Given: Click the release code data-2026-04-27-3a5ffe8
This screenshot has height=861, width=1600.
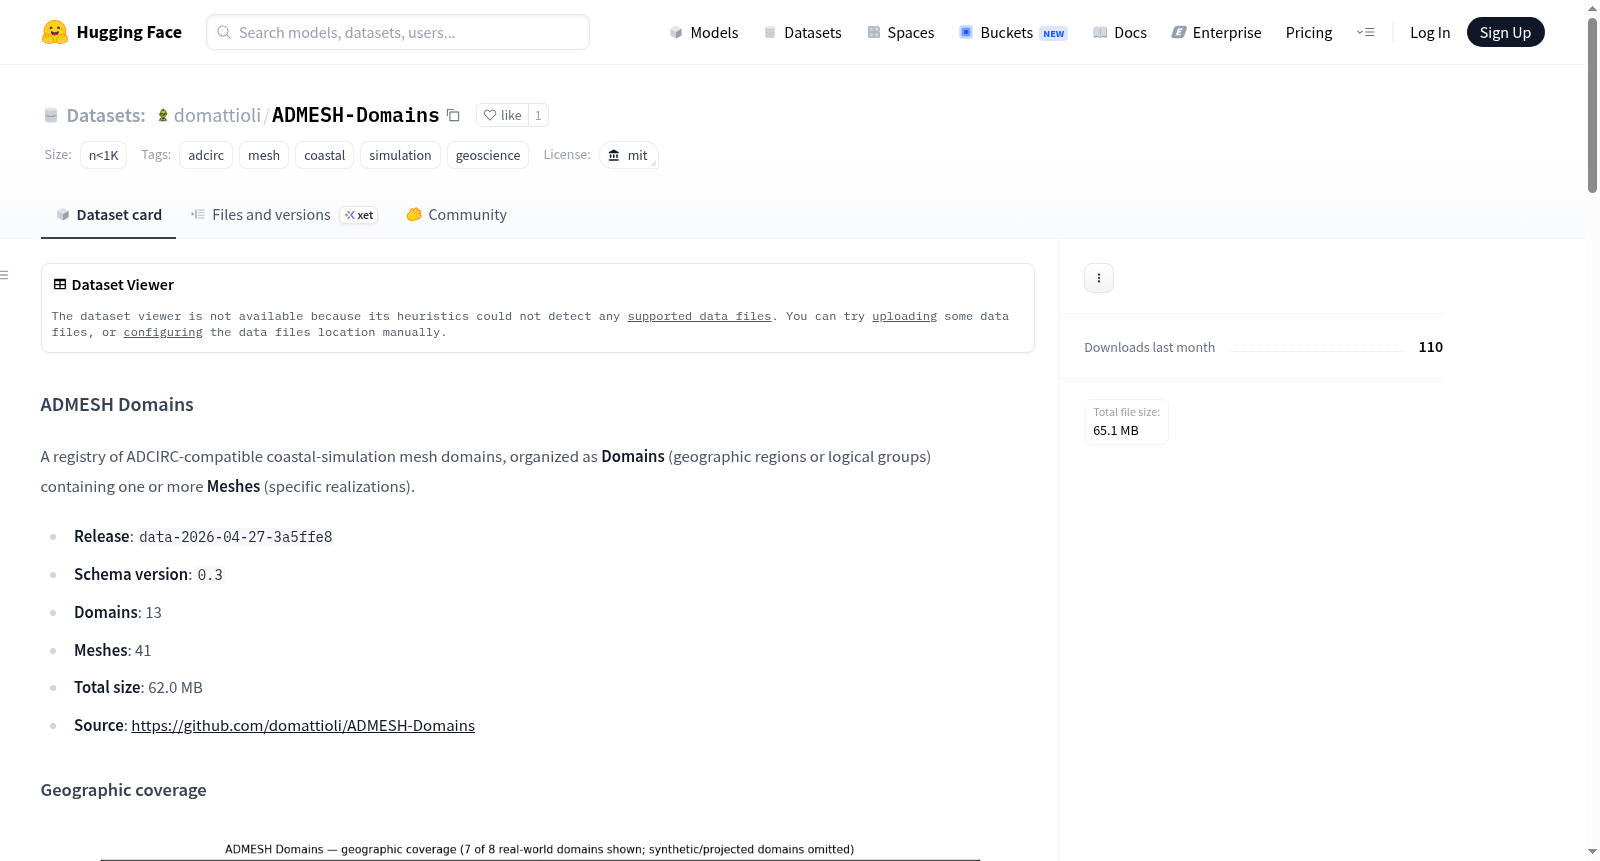Looking at the screenshot, I should coord(236,537).
